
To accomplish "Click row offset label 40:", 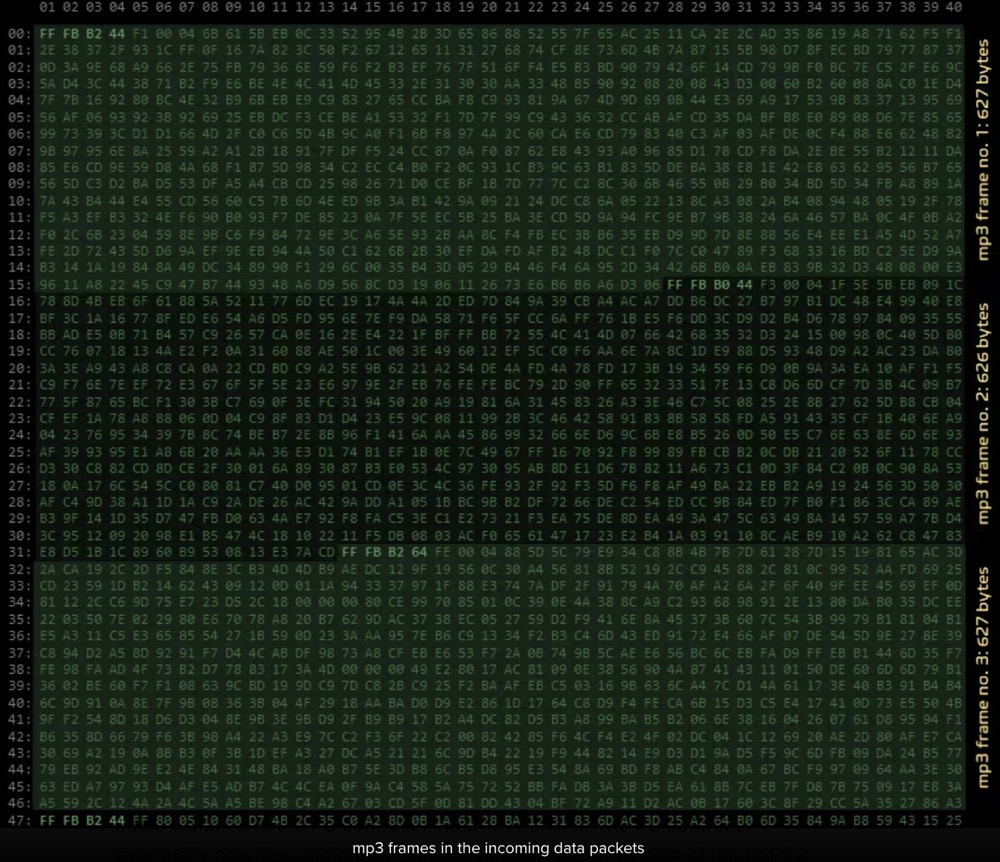I will click(x=17, y=702).
